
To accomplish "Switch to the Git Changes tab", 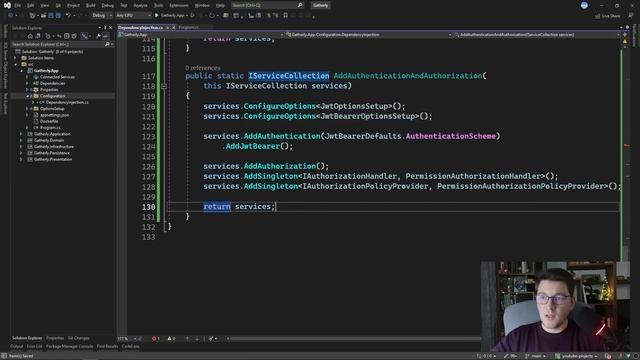I will 78,338.
